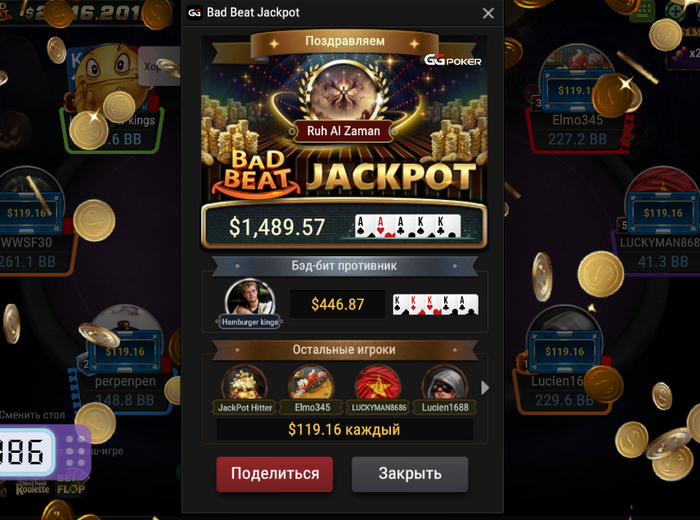Click the Hamburger kings opponent avatar
Screen dimensions: 700x520
[x=250, y=299]
